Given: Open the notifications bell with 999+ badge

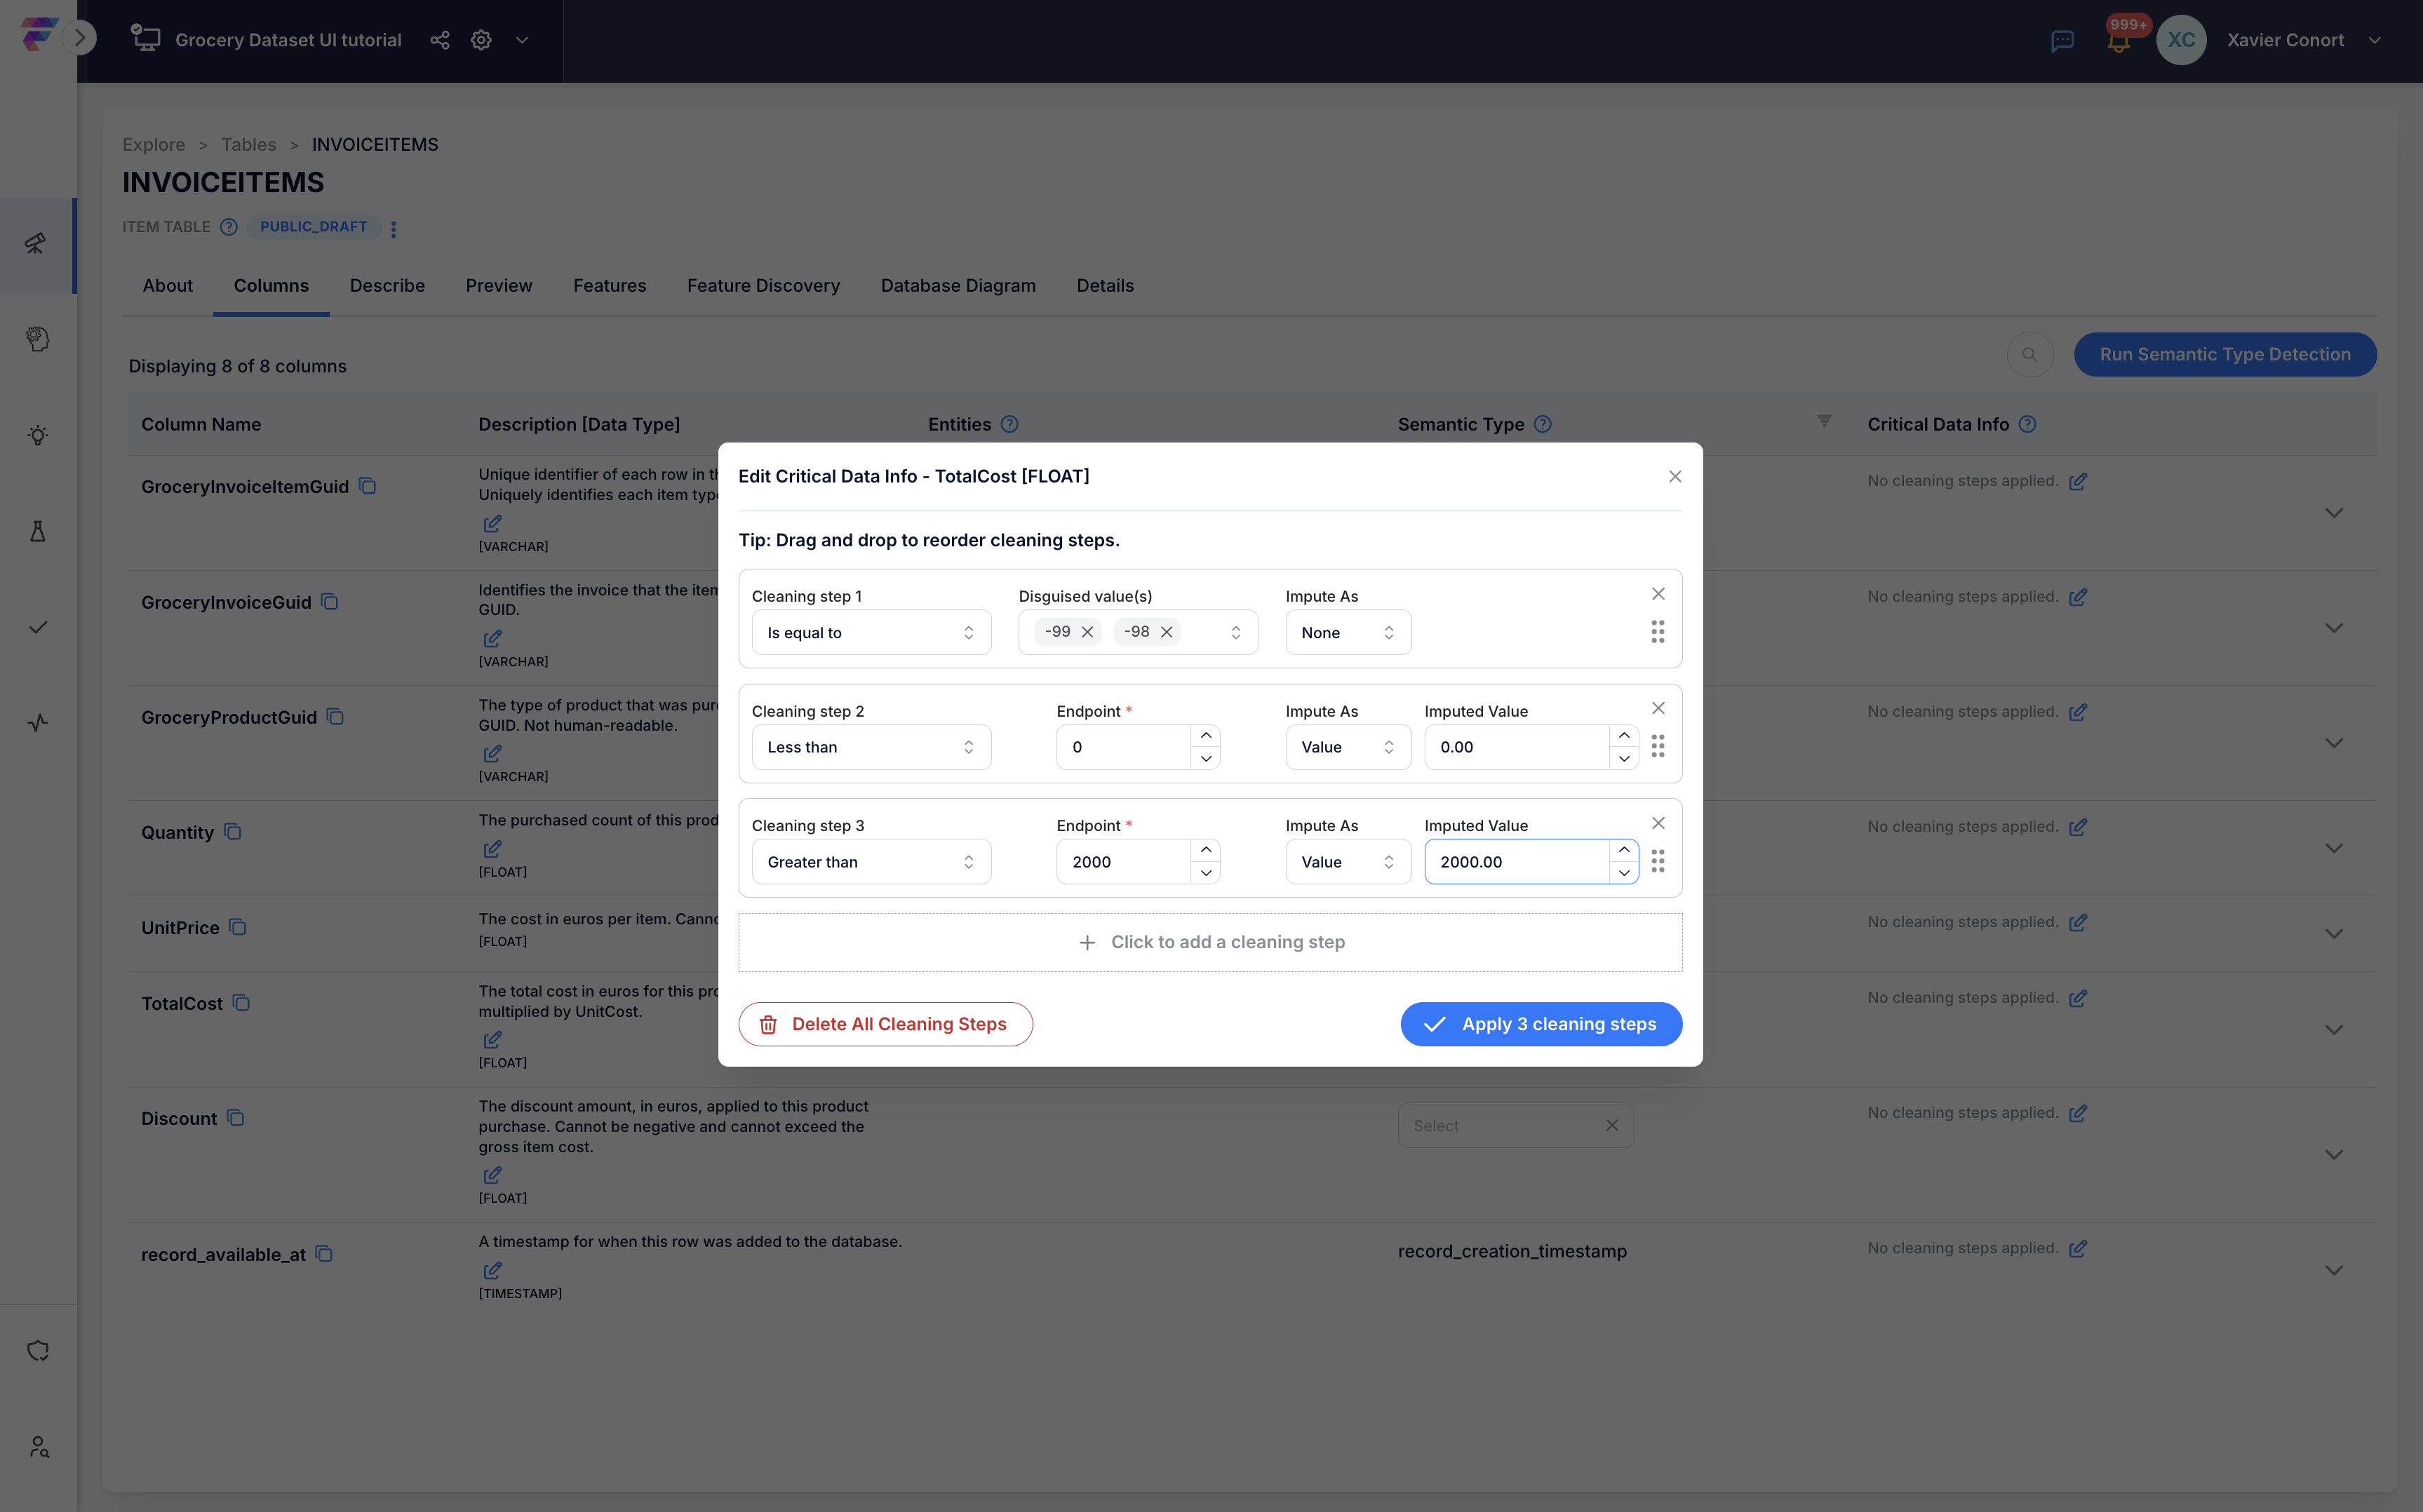Looking at the screenshot, I should 2118,41.
